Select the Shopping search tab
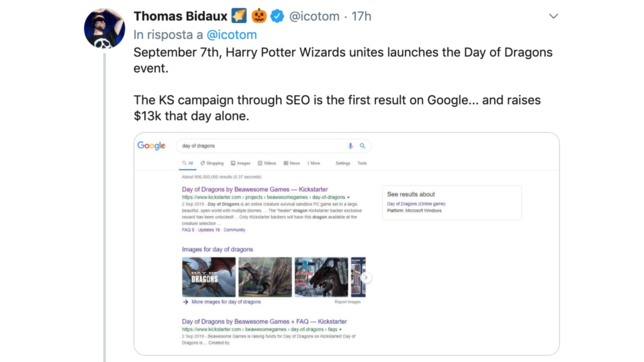 coord(212,163)
